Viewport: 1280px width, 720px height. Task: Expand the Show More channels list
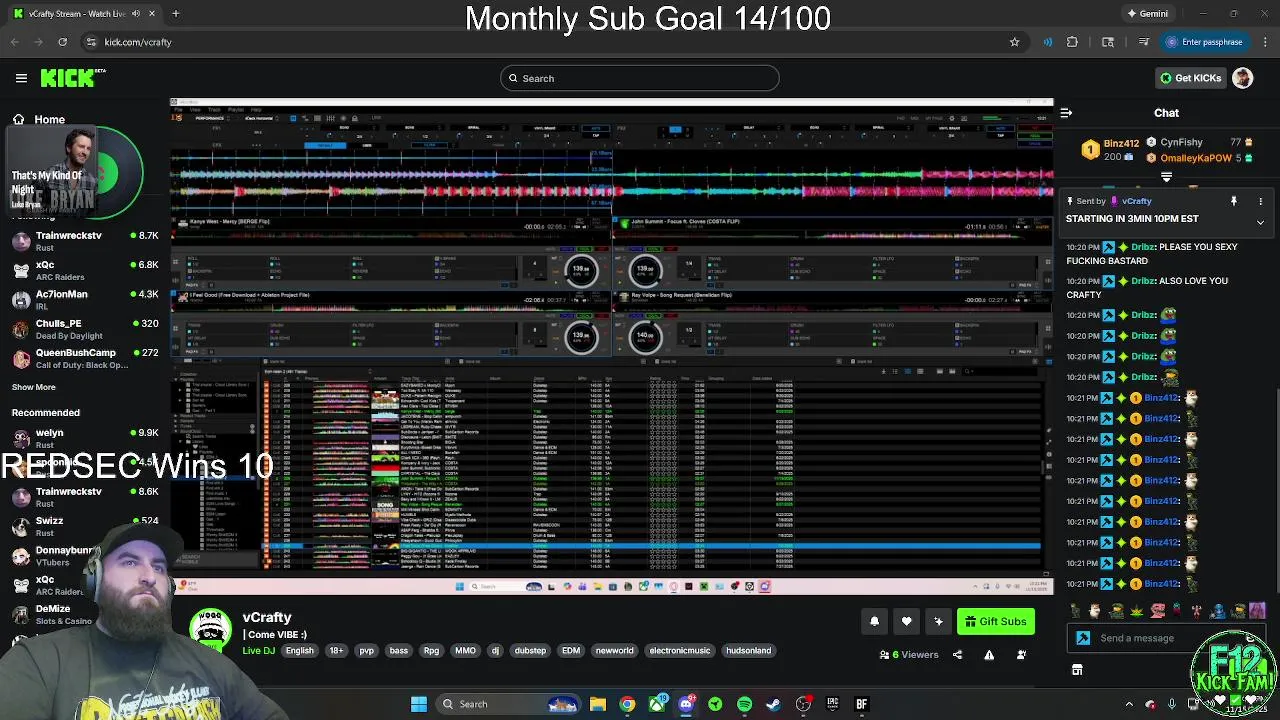pyautogui.click(x=34, y=387)
